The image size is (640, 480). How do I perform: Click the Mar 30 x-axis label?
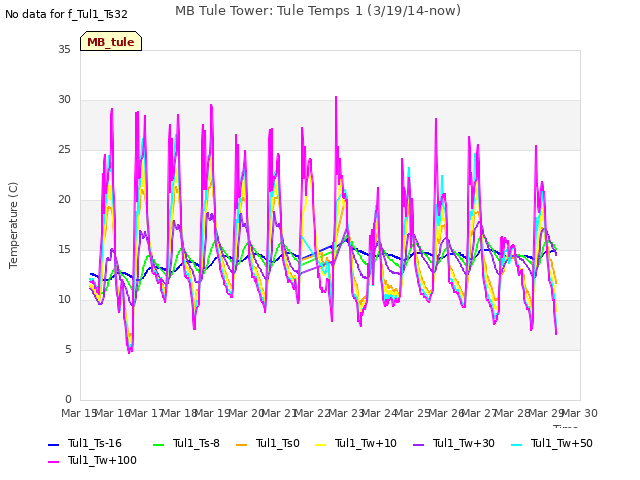point(580,413)
